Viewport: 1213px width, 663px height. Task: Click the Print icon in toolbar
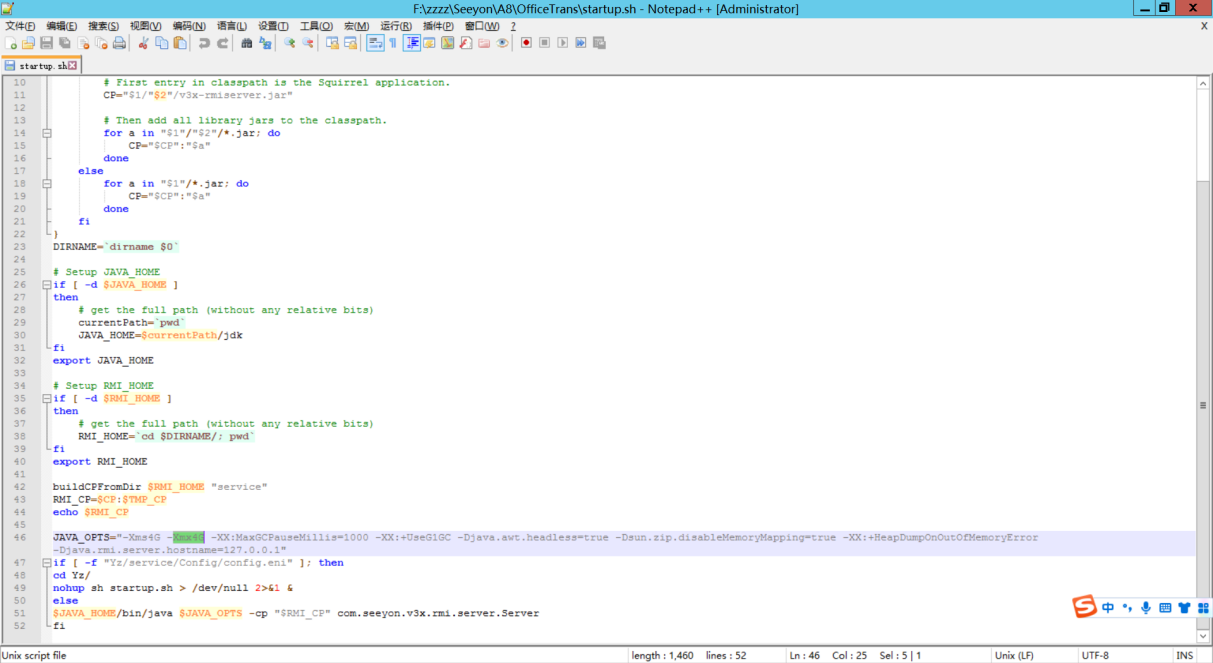coord(119,43)
